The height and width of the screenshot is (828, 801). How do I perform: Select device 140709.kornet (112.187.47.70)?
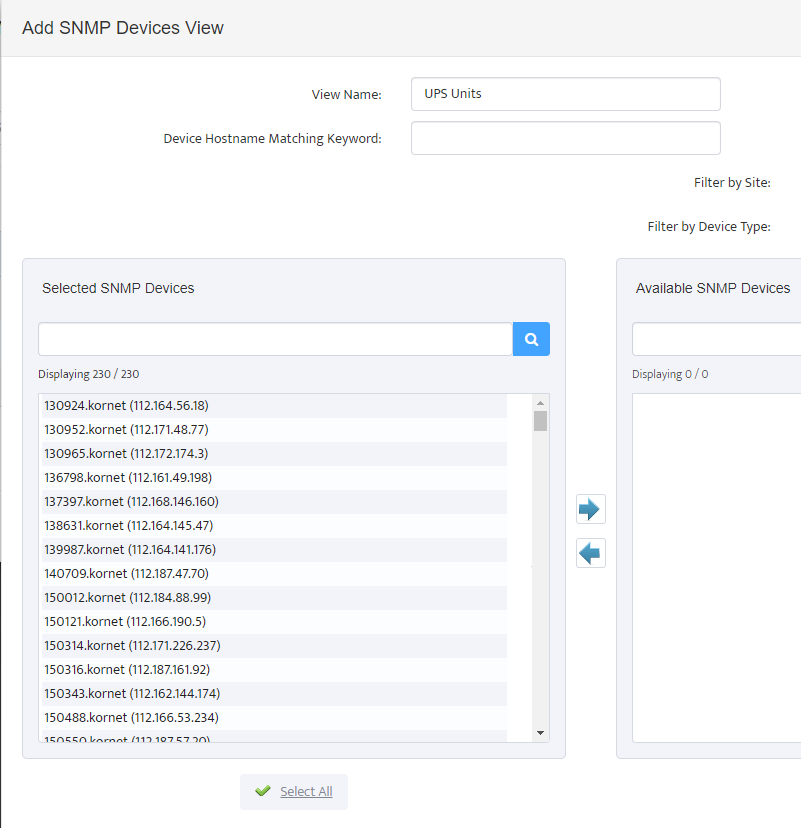tap(275, 574)
